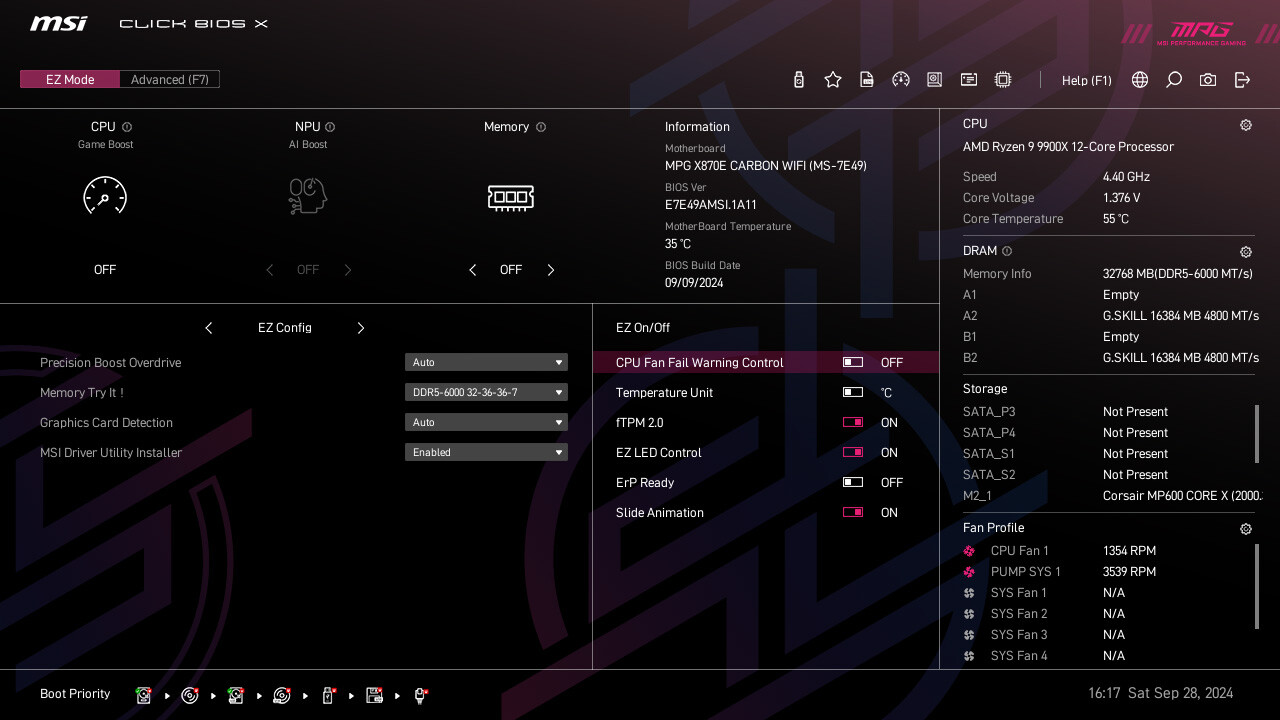
Task: Click the NPU AI Boost head icon
Action: click(x=308, y=196)
